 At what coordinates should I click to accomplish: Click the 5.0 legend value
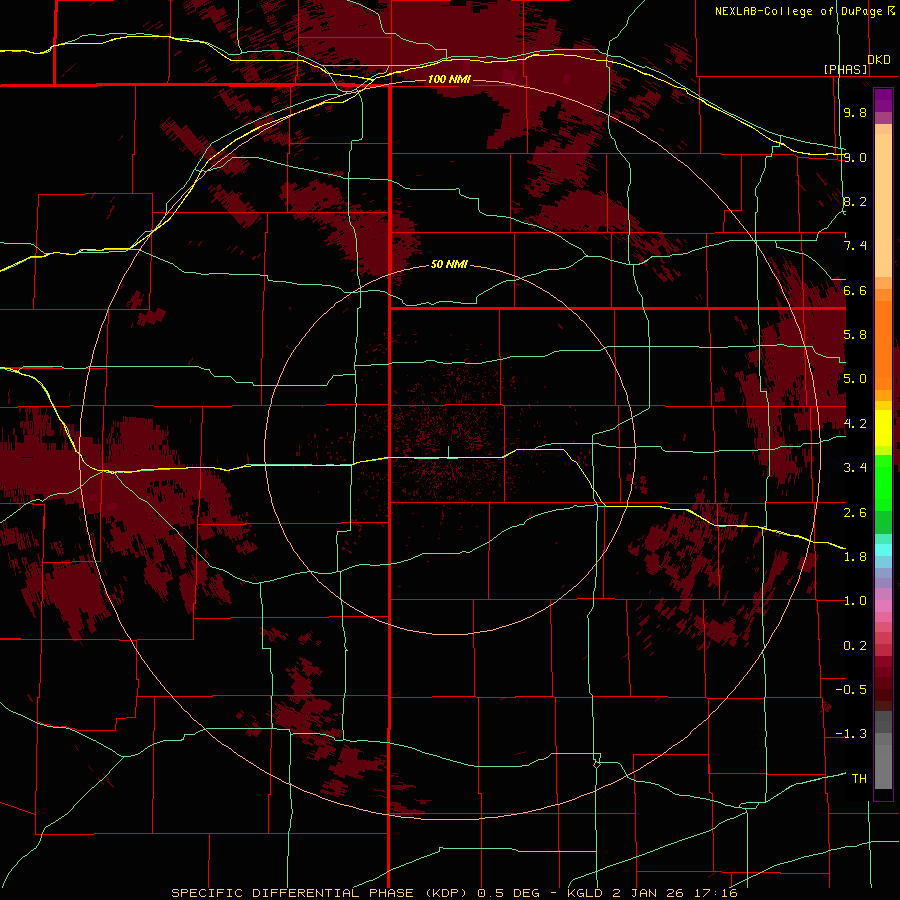point(855,379)
